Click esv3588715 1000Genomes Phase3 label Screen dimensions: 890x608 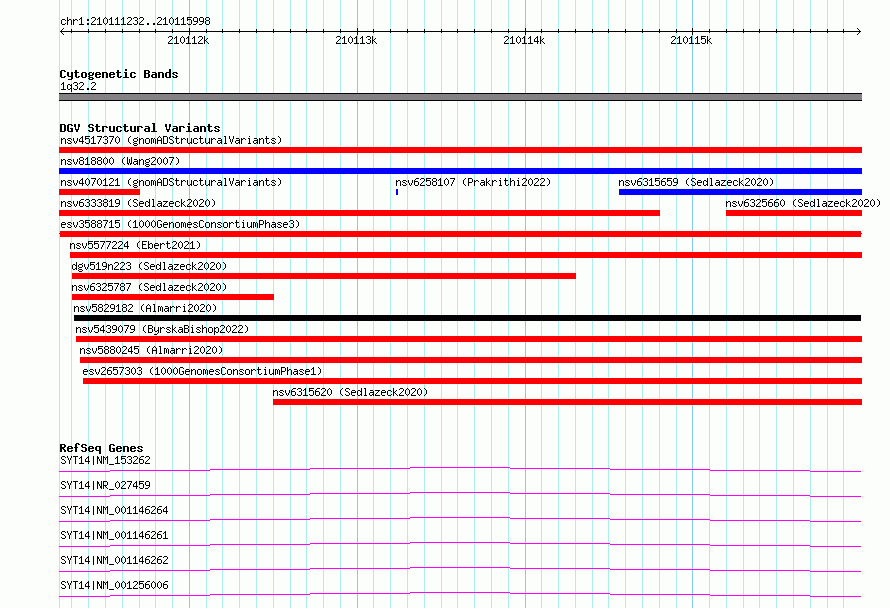click(x=180, y=224)
